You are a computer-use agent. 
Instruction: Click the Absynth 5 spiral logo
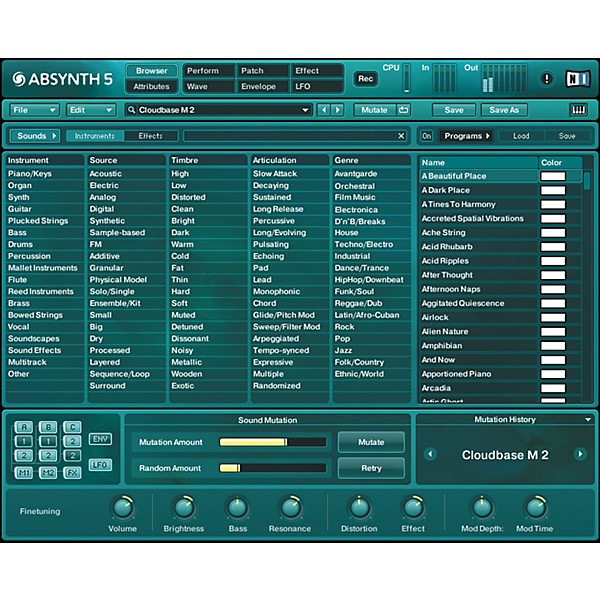tap(18, 79)
